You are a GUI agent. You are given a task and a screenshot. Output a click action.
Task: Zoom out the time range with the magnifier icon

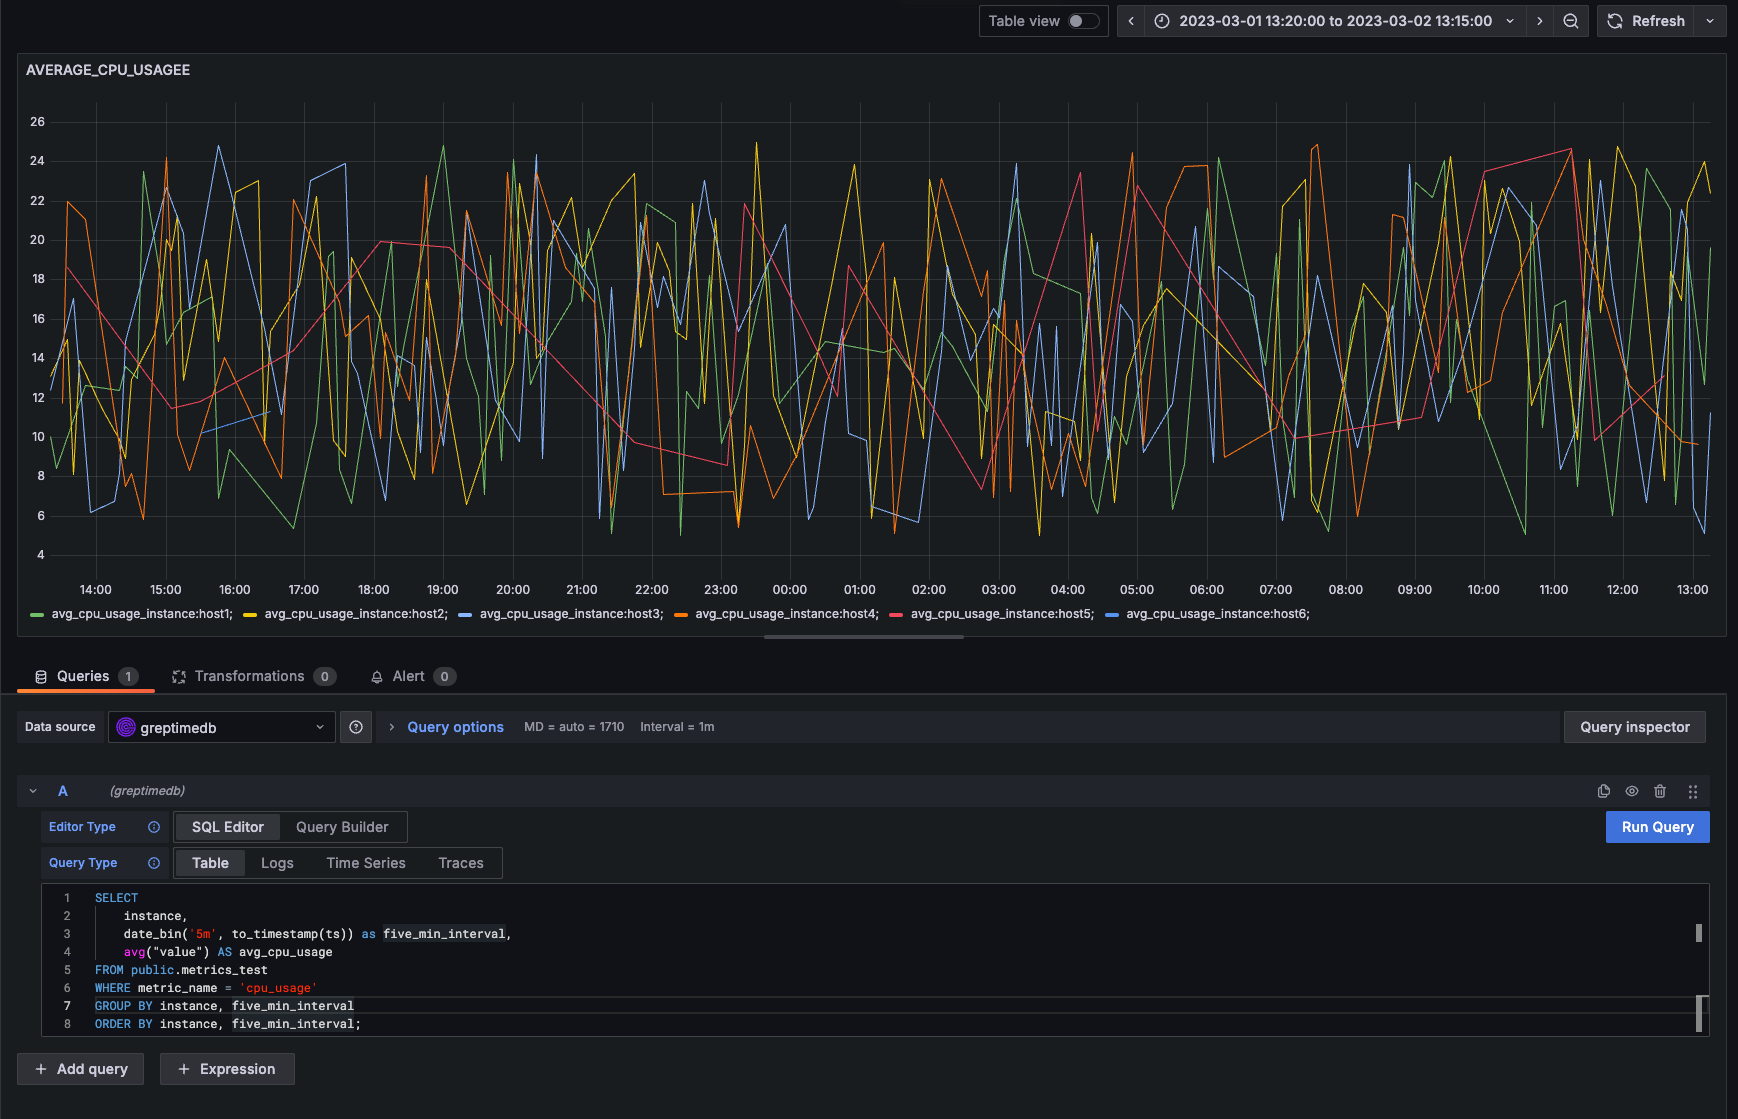(x=1571, y=21)
